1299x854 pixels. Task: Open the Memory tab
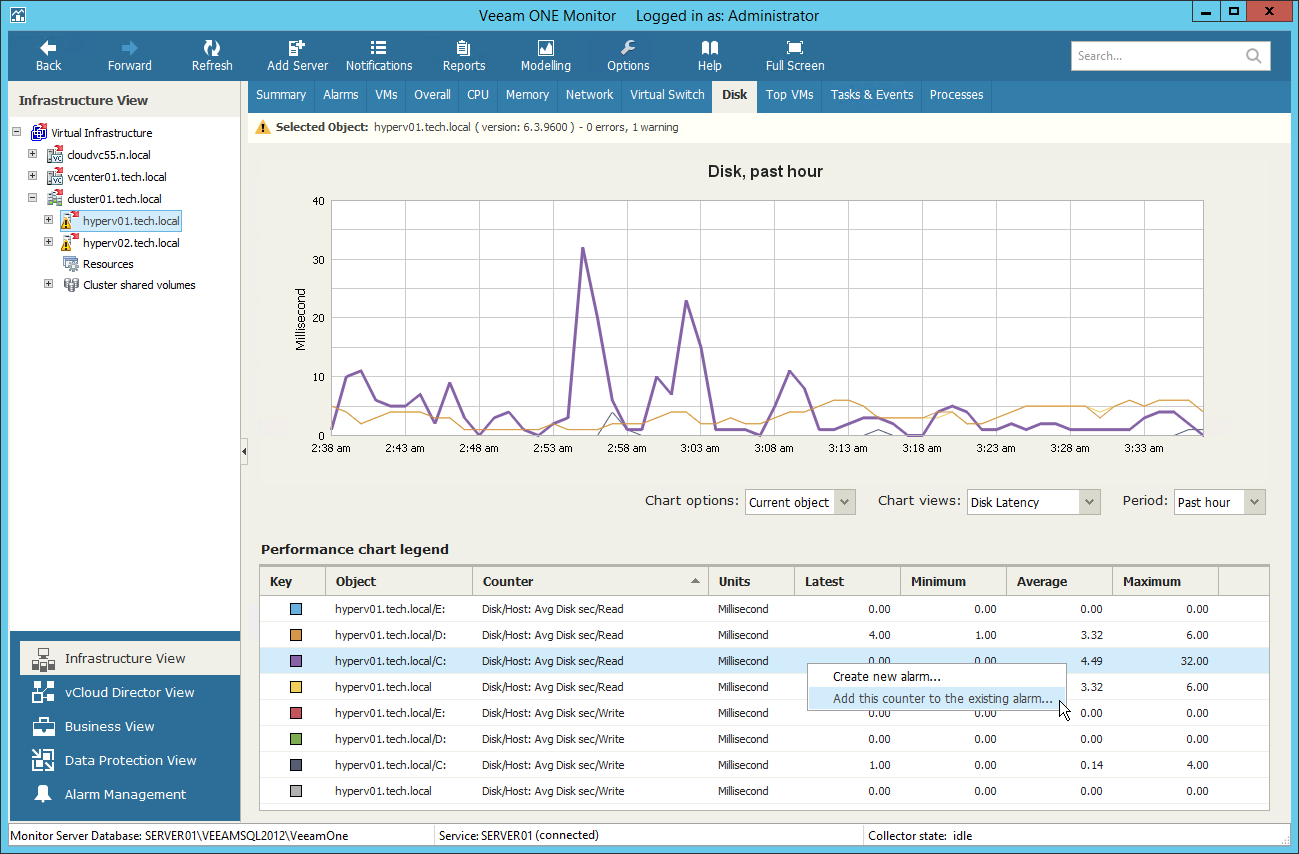pyautogui.click(x=527, y=95)
